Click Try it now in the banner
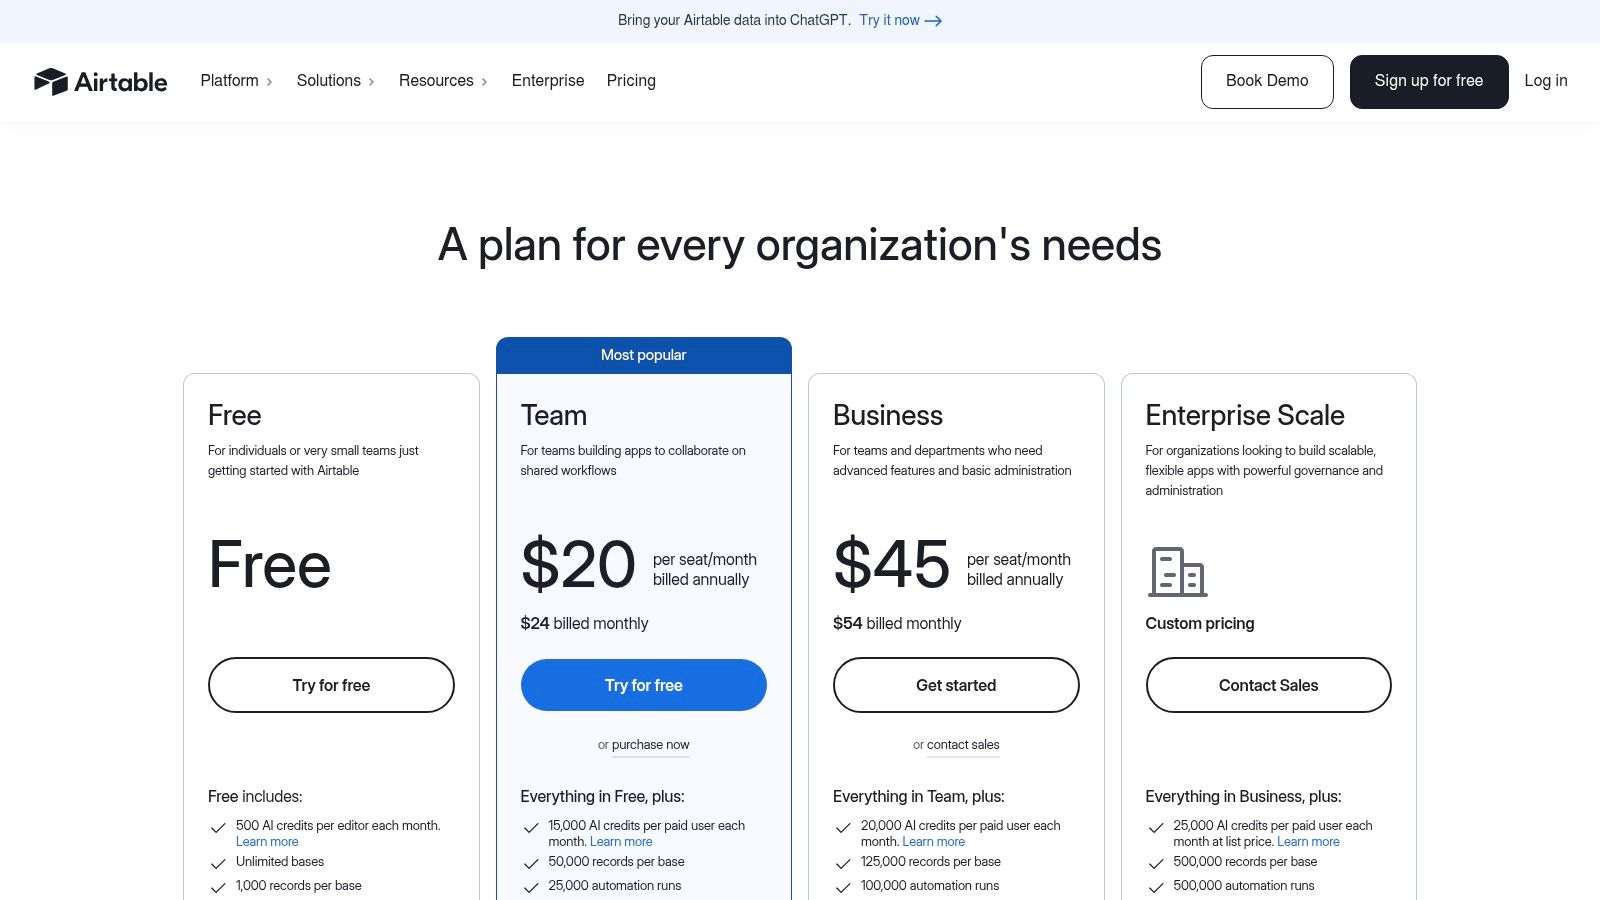Image resolution: width=1600 pixels, height=900 pixels. 889,20
